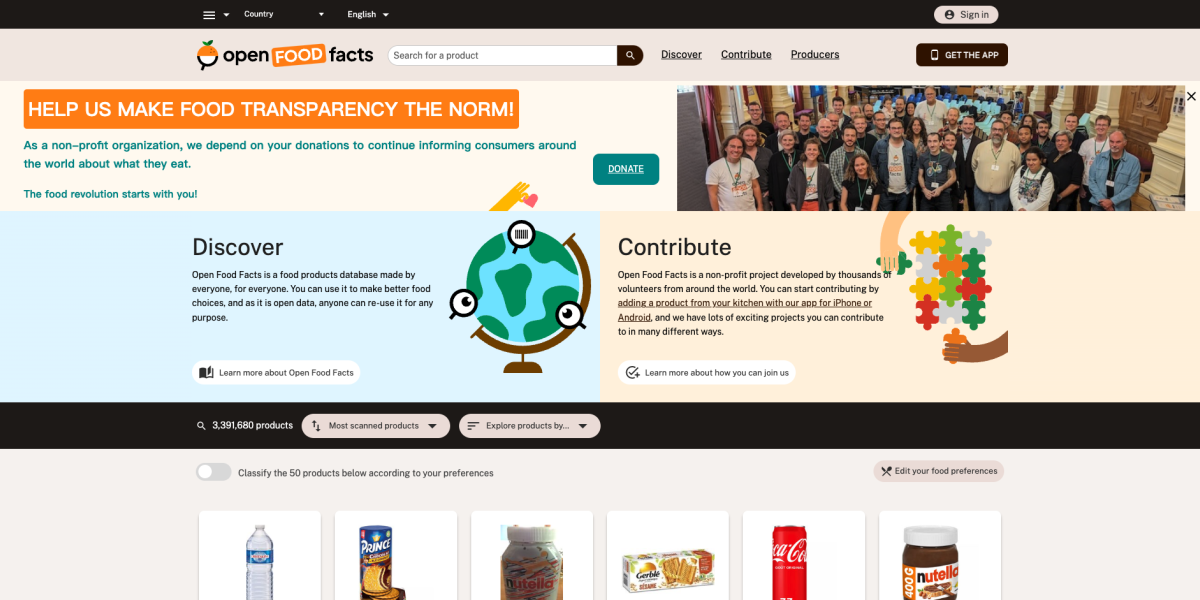Click the search magnifier button
The image size is (1200, 600).
(630, 55)
